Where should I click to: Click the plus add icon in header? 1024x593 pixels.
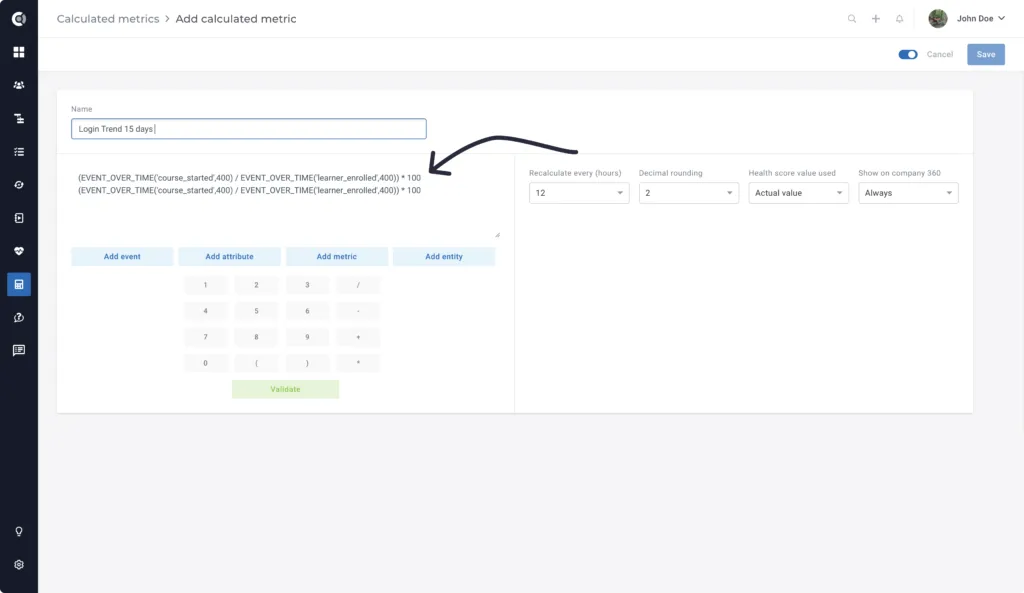coord(876,19)
